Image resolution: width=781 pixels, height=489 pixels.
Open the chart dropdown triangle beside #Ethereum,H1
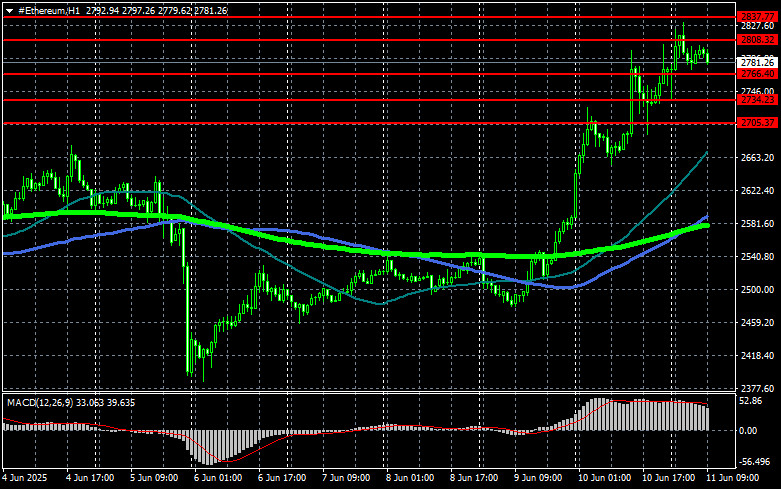[9, 10]
